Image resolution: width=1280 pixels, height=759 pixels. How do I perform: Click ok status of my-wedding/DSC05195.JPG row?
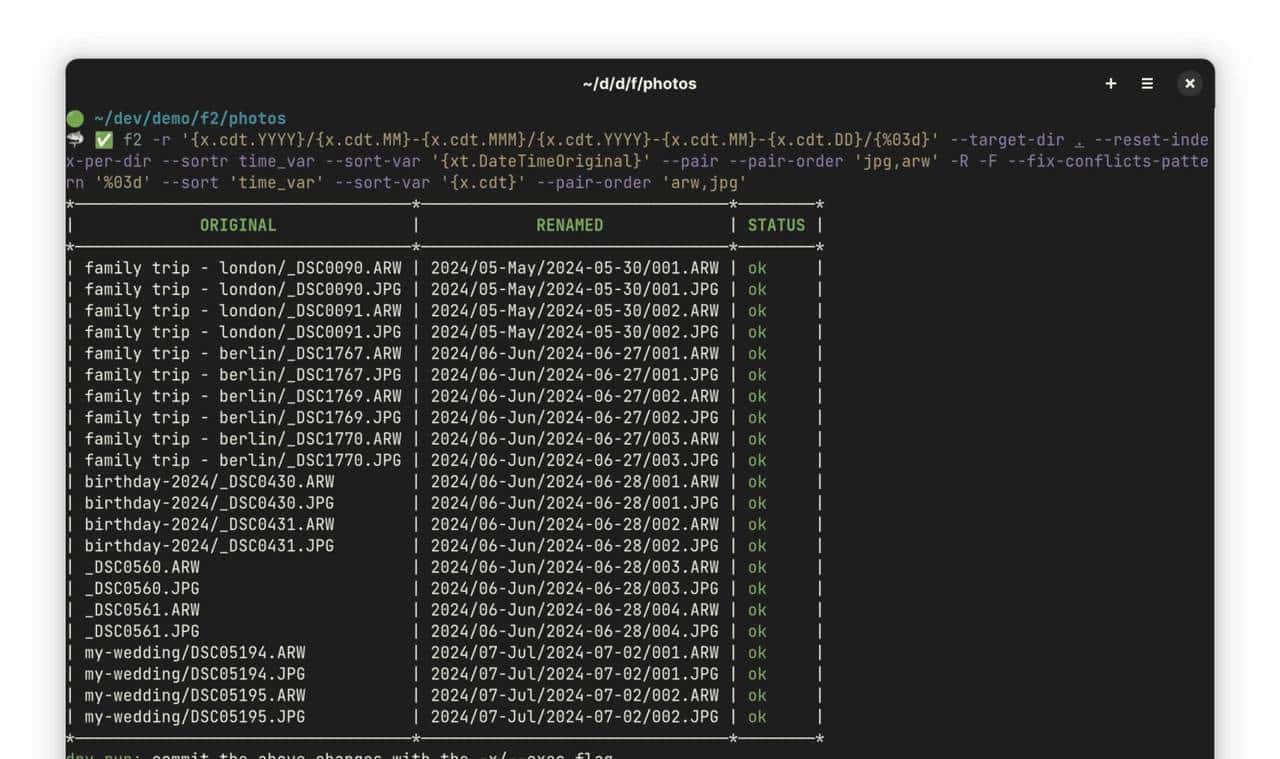click(x=757, y=717)
